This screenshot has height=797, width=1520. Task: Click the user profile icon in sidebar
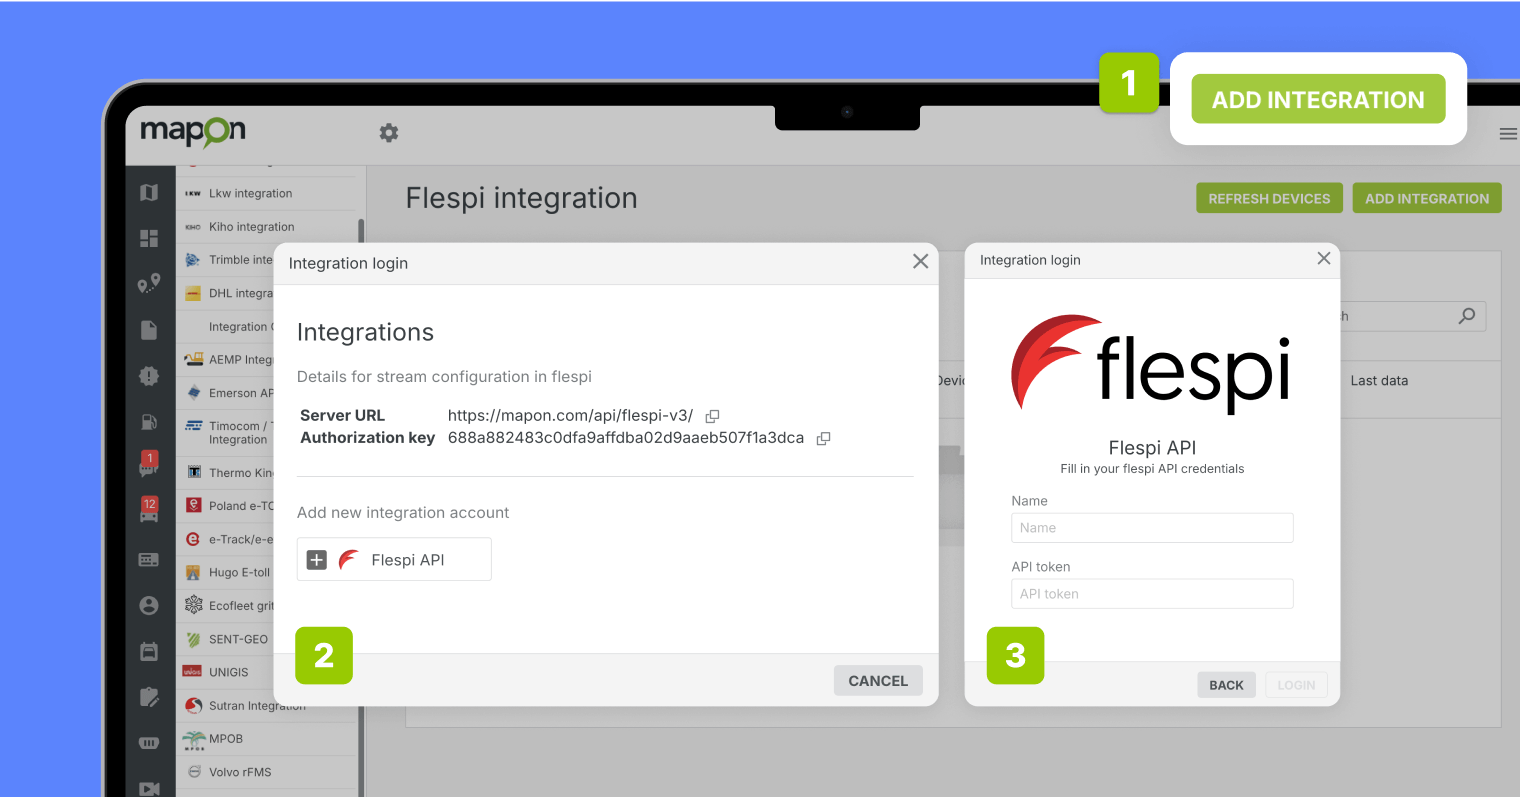point(150,605)
